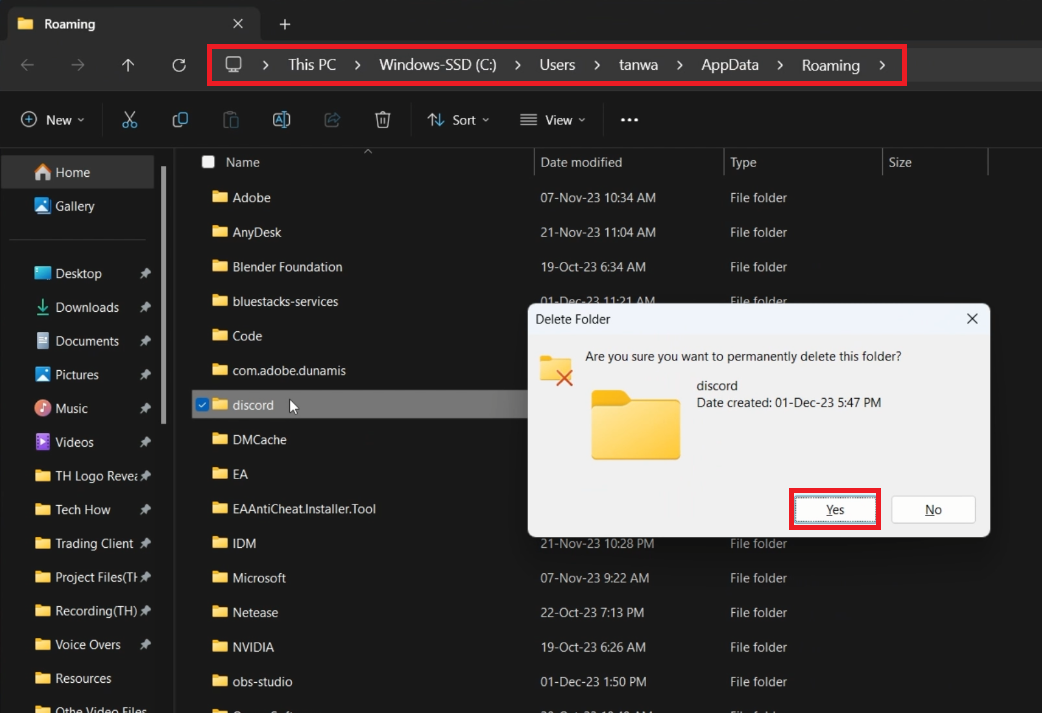Click the Rename icon in toolbar
This screenshot has width=1042, height=713.
click(x=281, y=120)
